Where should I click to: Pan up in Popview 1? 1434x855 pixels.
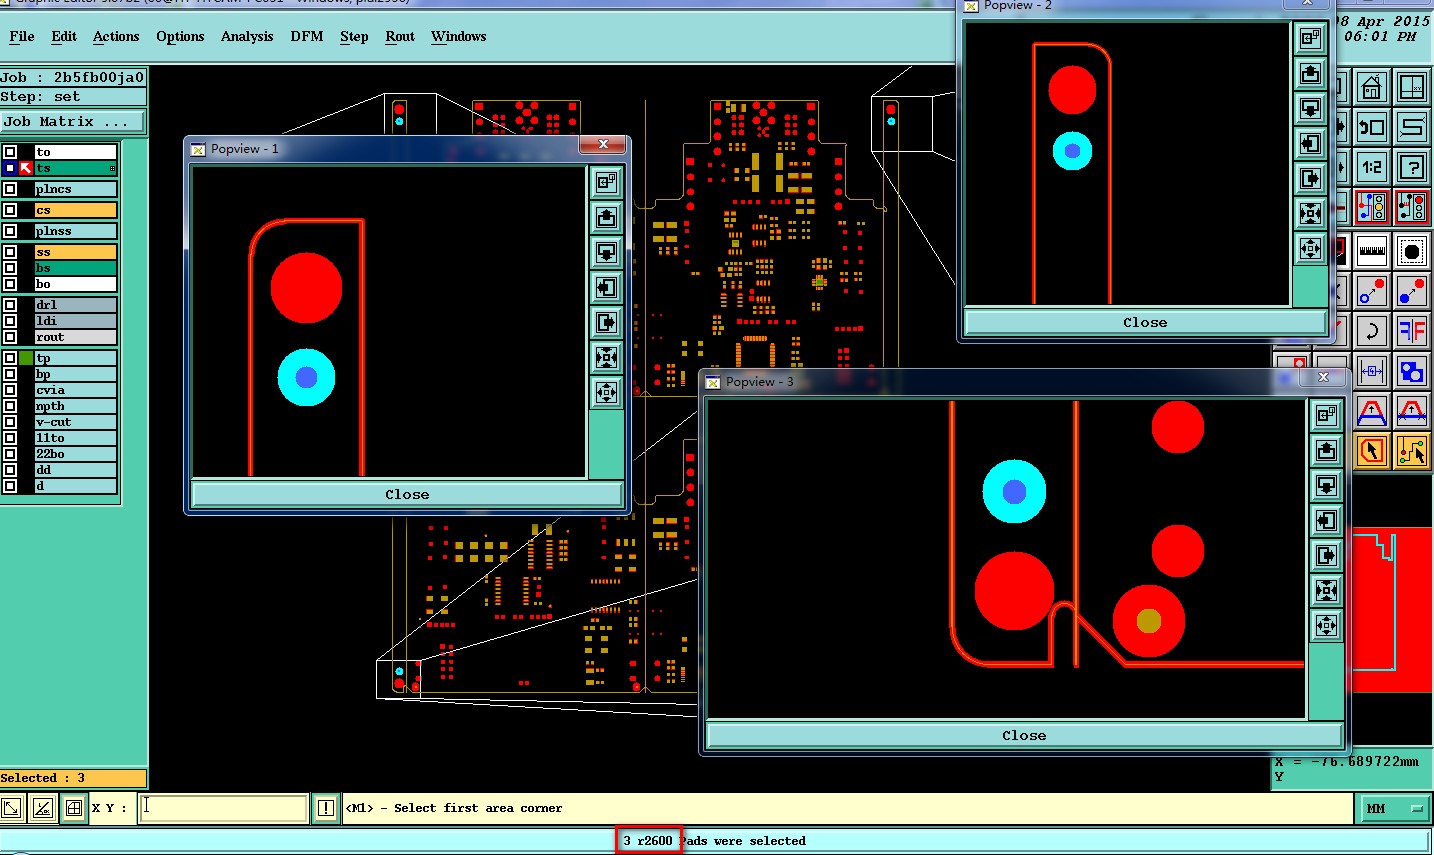click(x=607, y=218)
